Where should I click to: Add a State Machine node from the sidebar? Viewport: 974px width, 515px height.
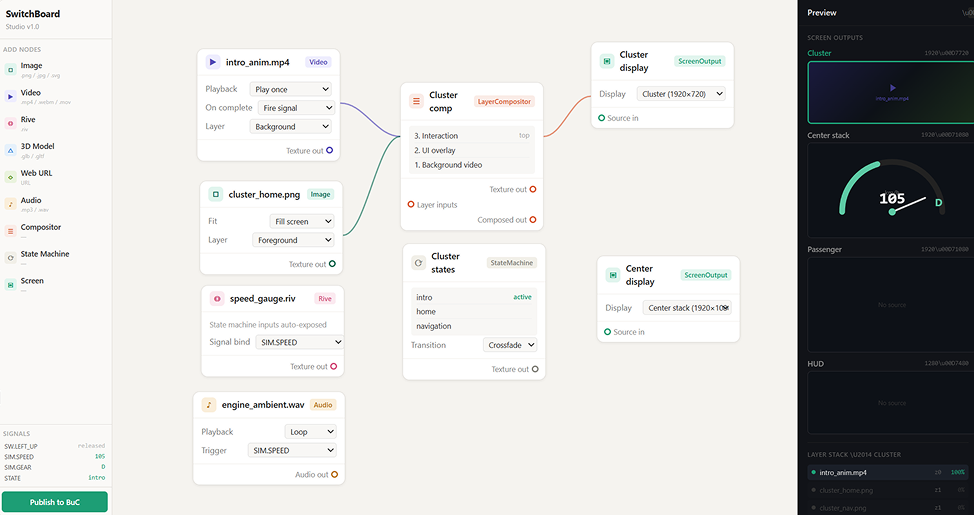click(x=55, y=258)
